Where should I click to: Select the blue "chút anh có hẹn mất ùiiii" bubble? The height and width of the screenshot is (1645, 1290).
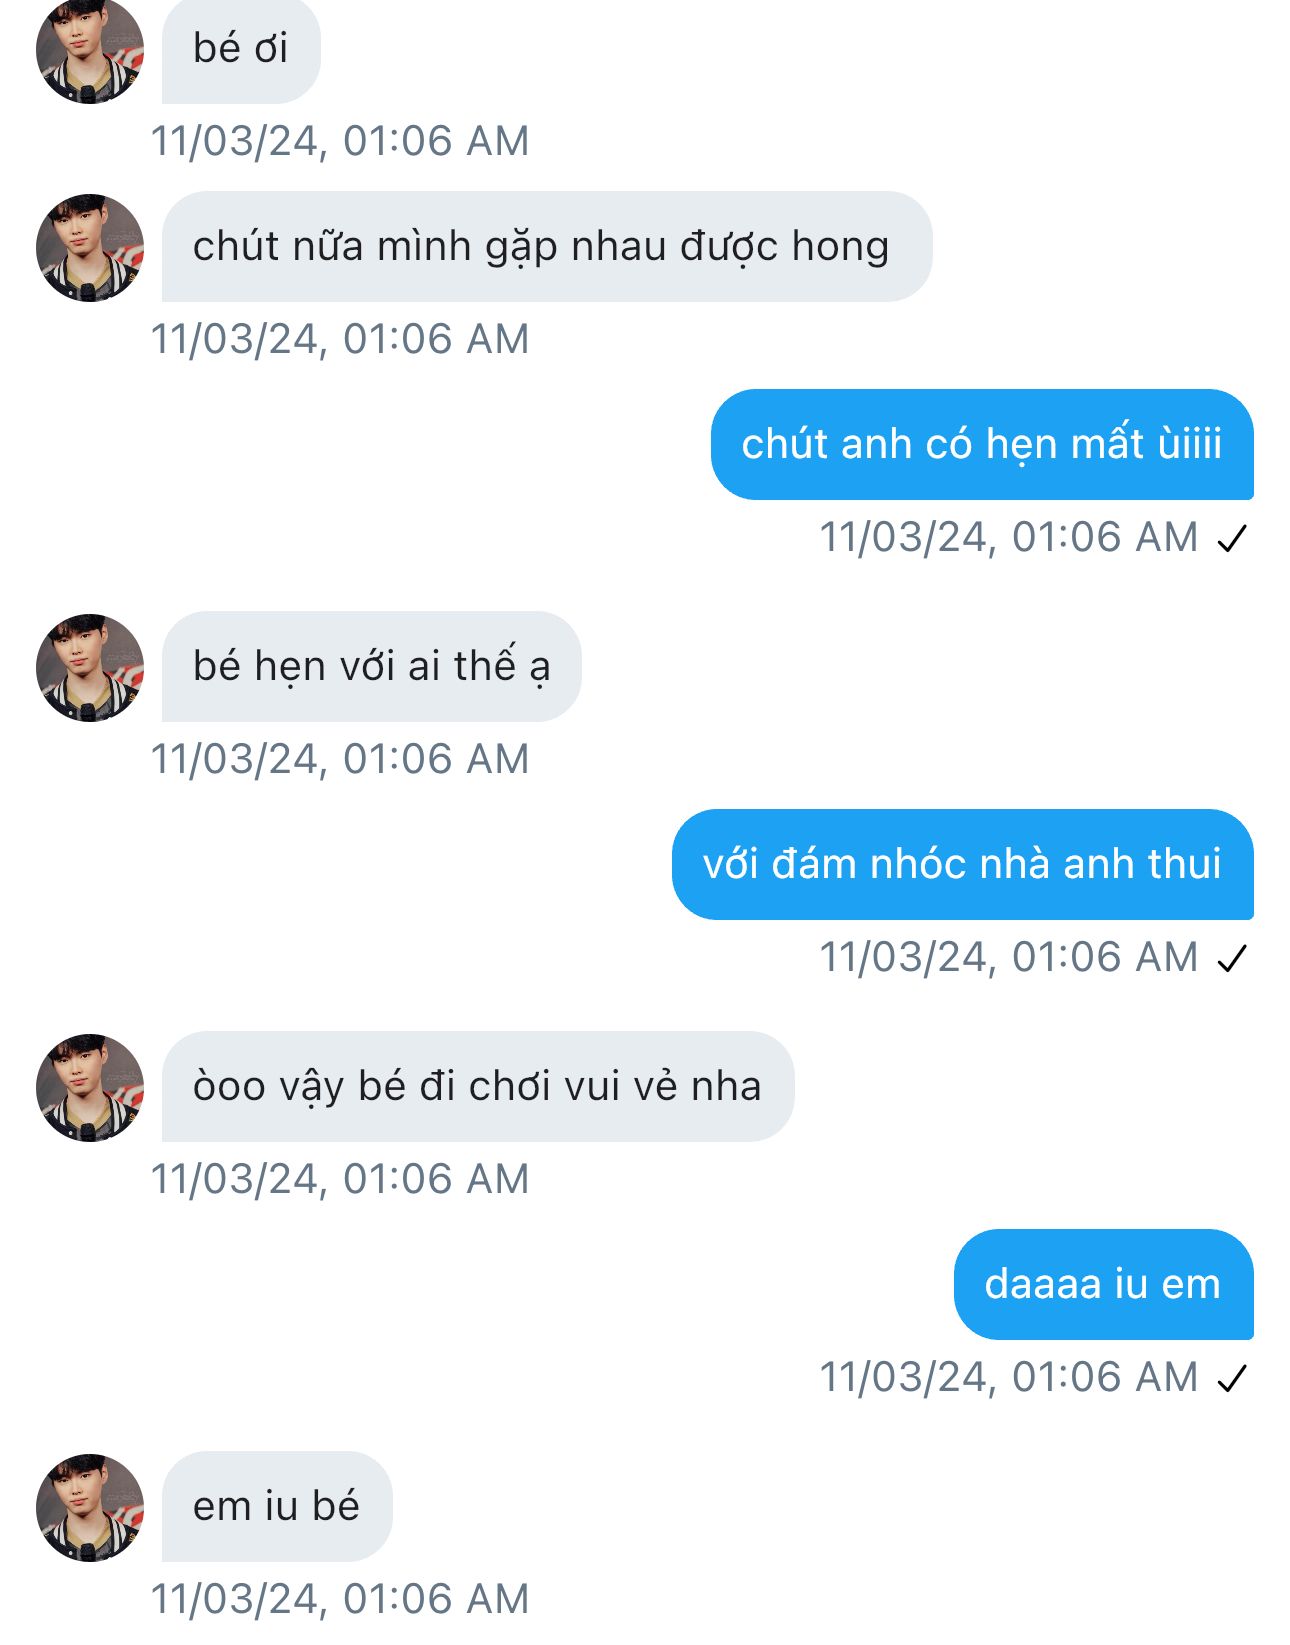coord(982,444)
